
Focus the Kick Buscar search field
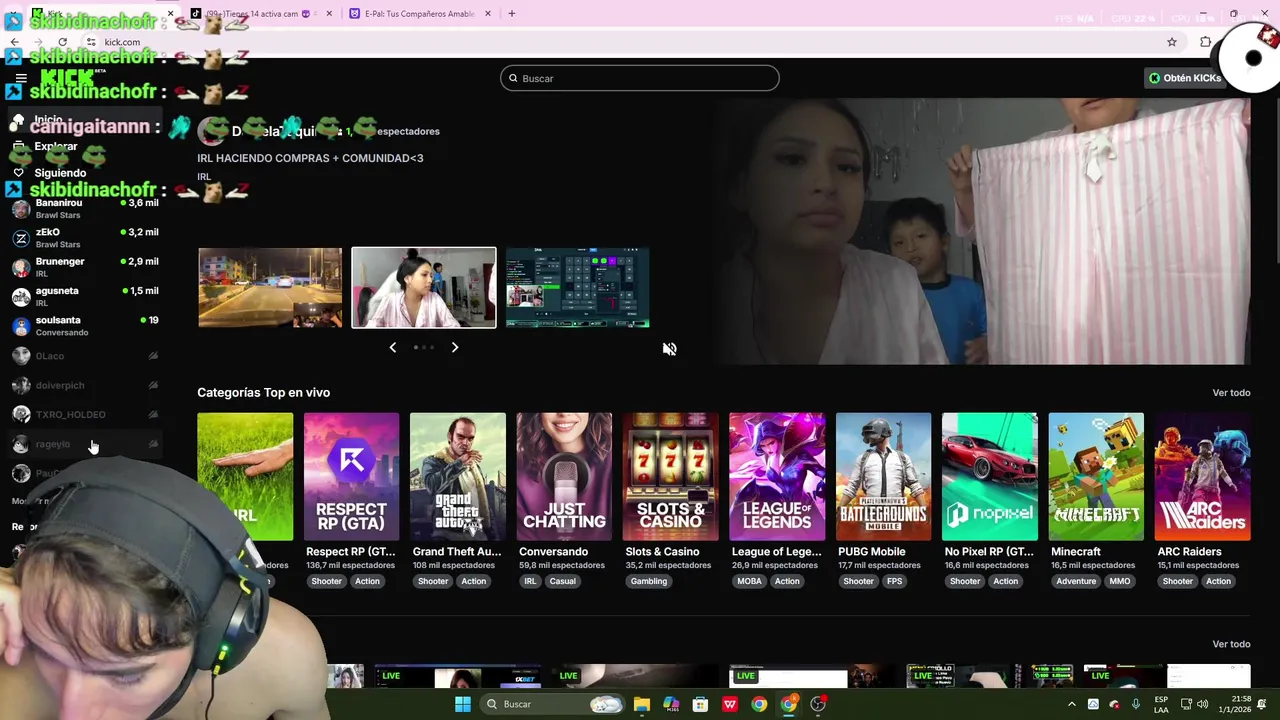[640, 78]
